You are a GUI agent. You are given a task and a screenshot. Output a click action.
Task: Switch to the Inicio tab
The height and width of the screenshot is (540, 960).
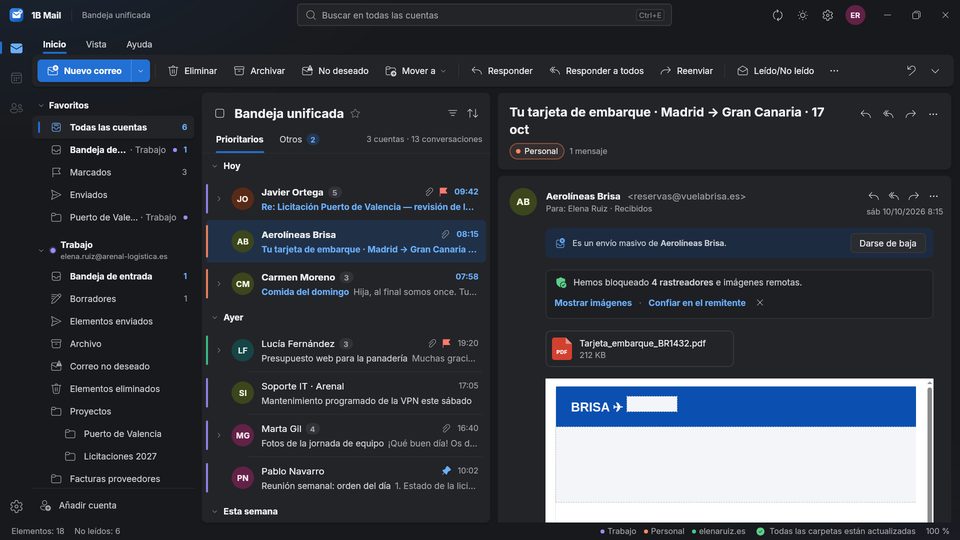tap(54, 45)
